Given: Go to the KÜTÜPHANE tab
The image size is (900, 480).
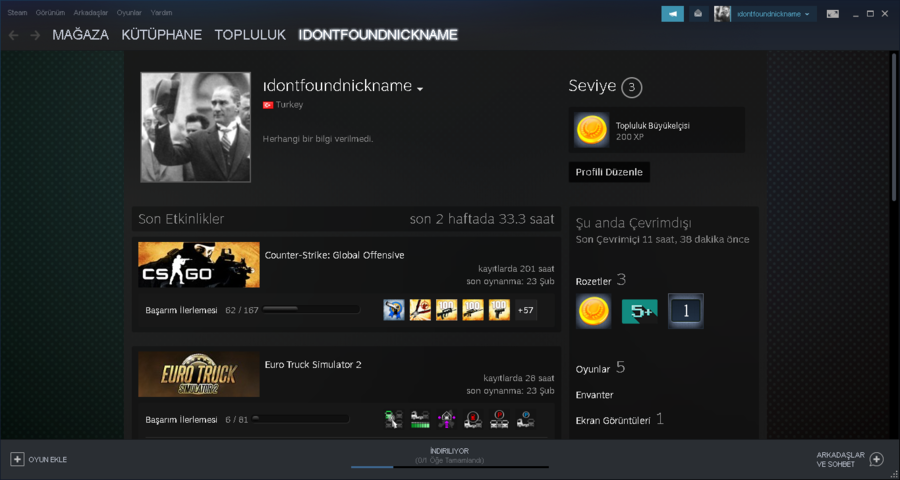Looking at the screenshot, I should [x=162, y=35].
